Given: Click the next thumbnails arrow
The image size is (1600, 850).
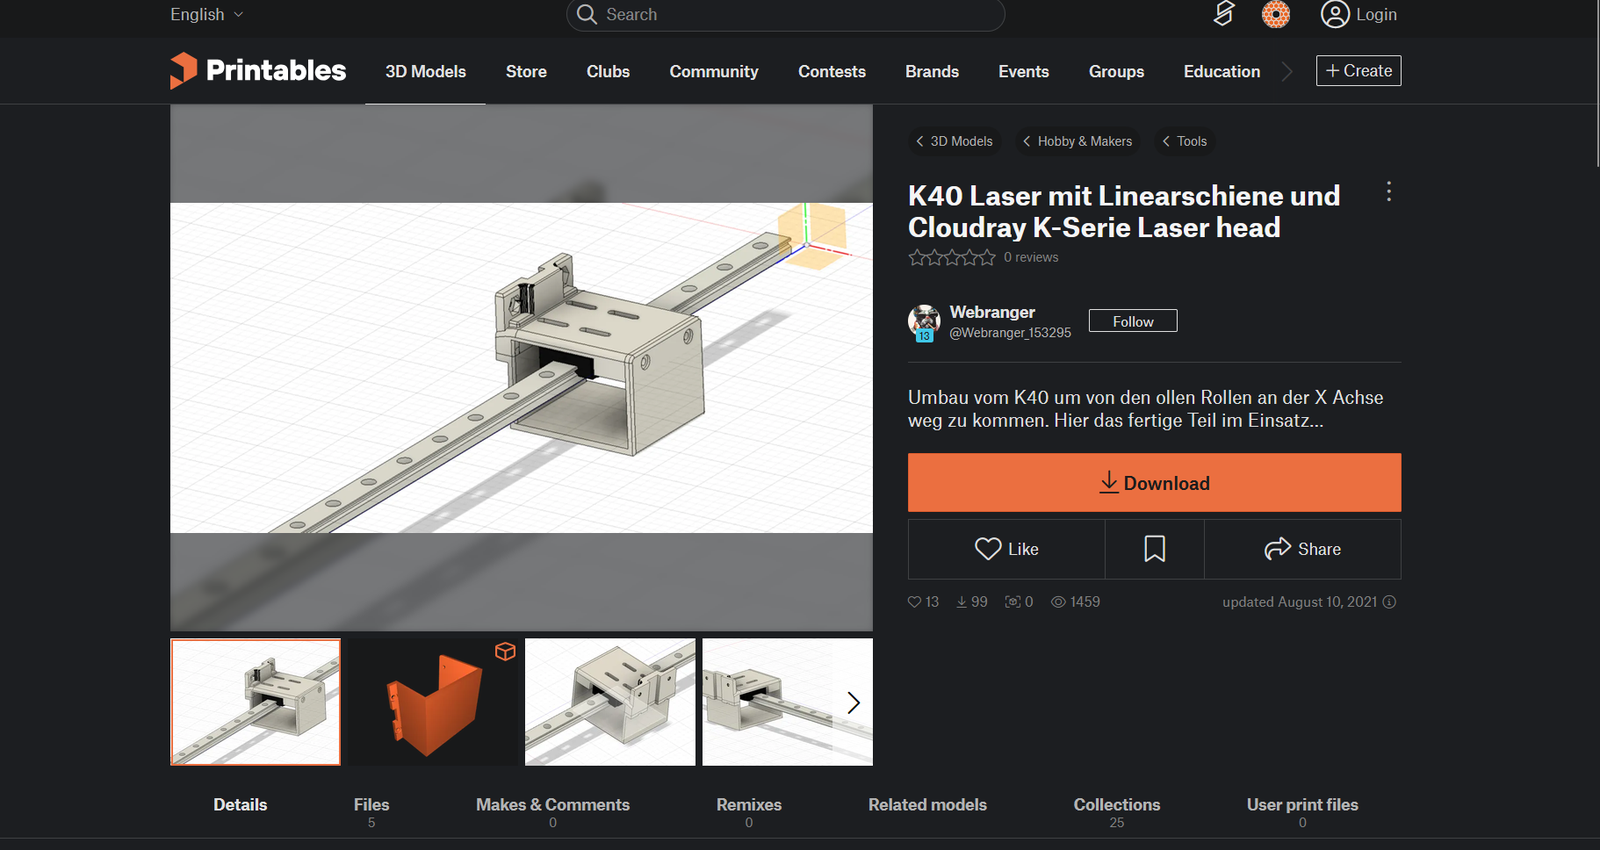Looking at the screenshot, I should 853,703.
